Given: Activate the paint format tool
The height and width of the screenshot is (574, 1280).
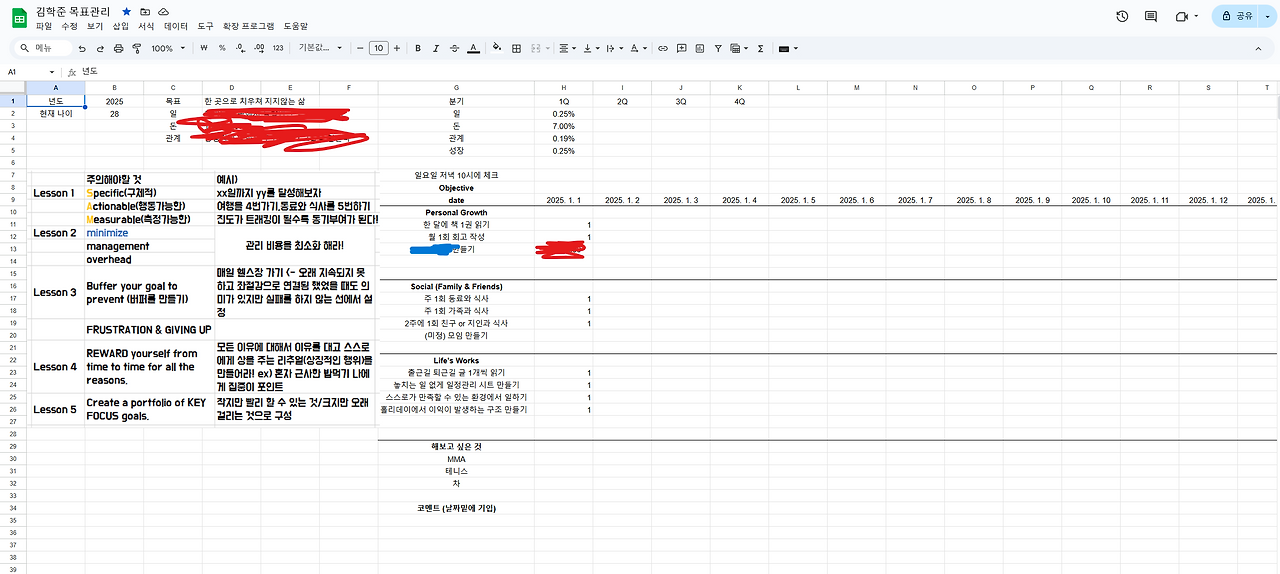Looking at the screenshot, I should (x=137, y=48).
